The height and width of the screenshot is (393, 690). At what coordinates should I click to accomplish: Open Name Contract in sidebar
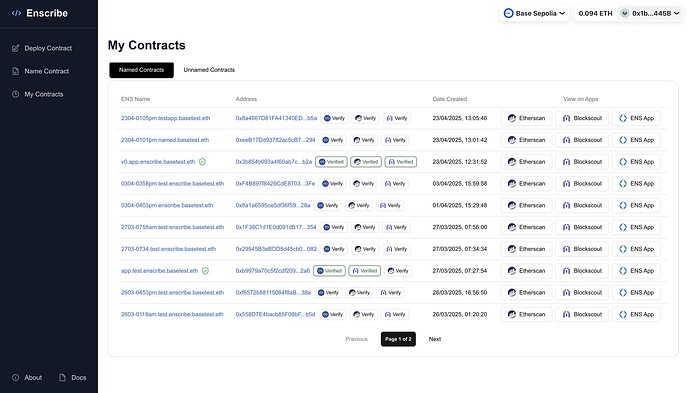click(40, 71)
